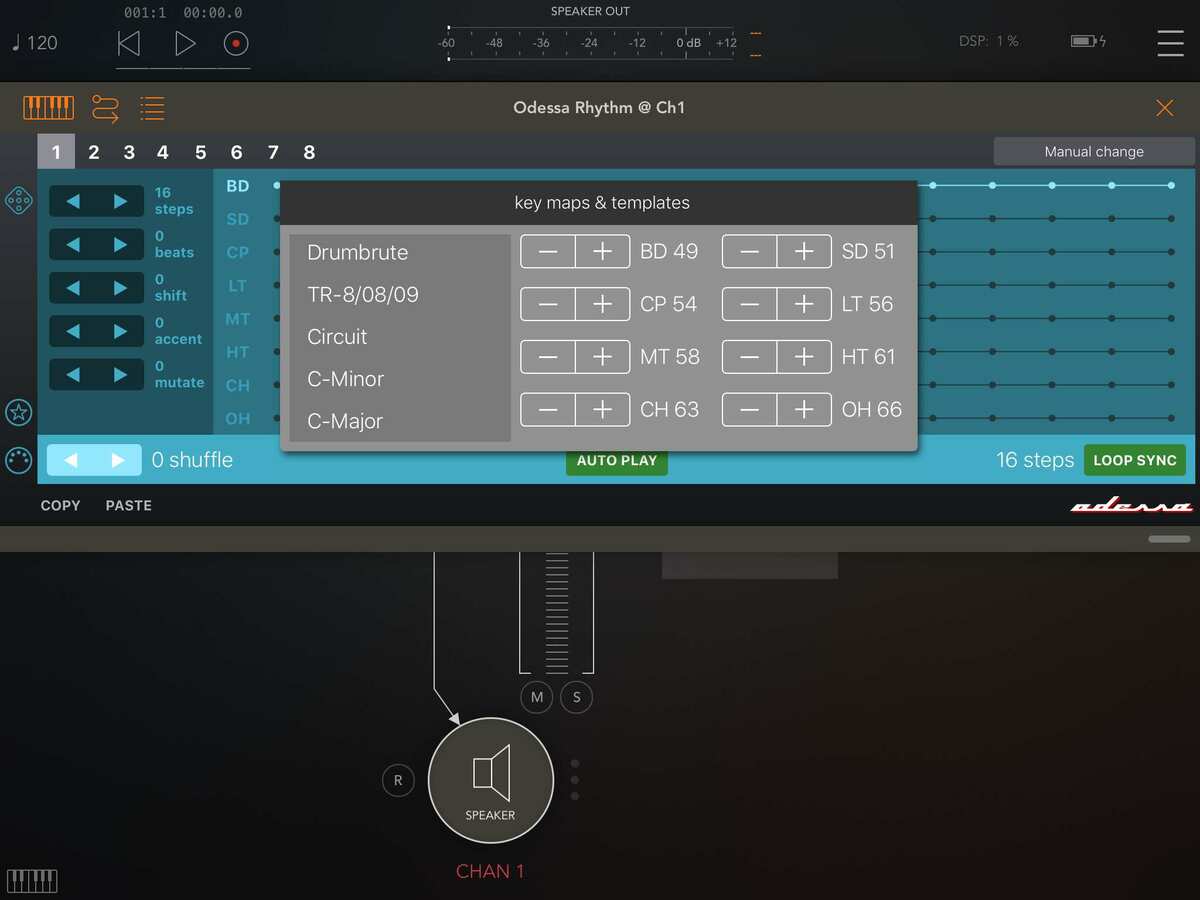Viewport: 1200px width, 900px height.
Task: Select pattern tab 6
Action: tap(236, 152)
